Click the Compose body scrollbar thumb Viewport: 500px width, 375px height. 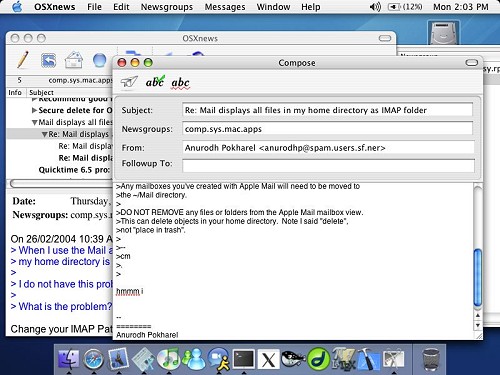(x=478, y=277)
